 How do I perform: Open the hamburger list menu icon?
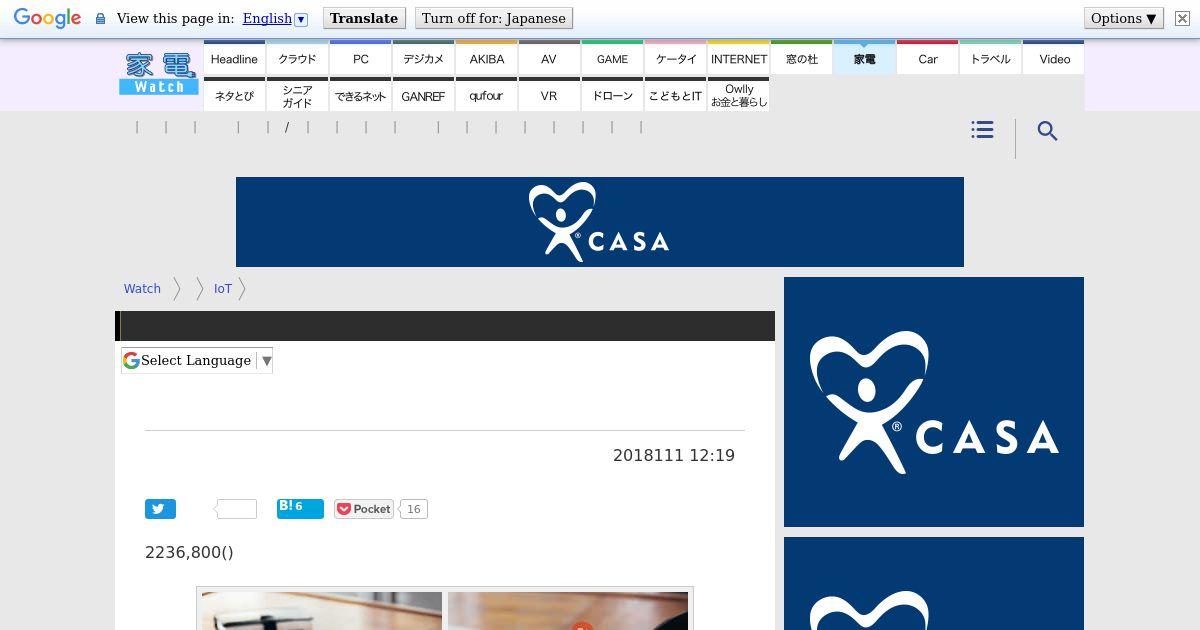[982, 130]
